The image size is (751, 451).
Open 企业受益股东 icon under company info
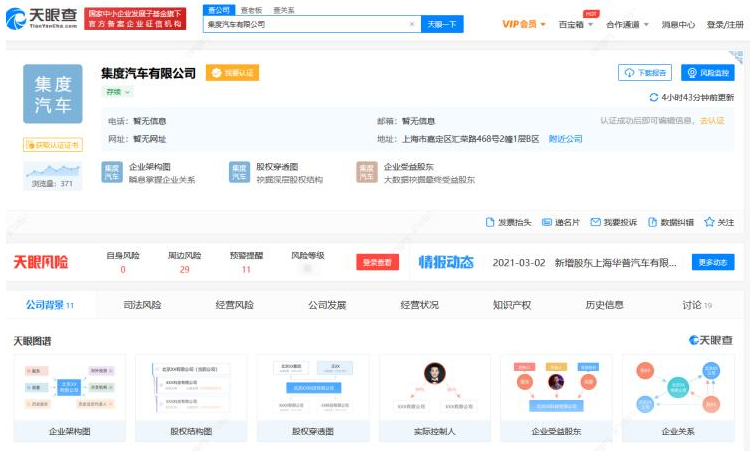click(367, 172)
